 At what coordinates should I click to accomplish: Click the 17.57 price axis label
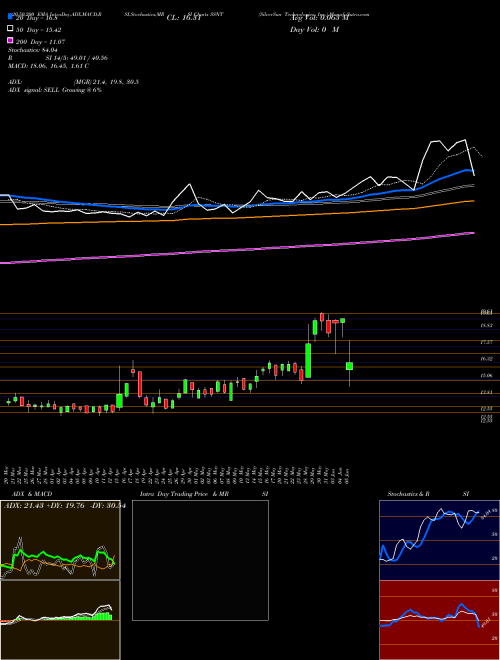click(x=486, y=342)
